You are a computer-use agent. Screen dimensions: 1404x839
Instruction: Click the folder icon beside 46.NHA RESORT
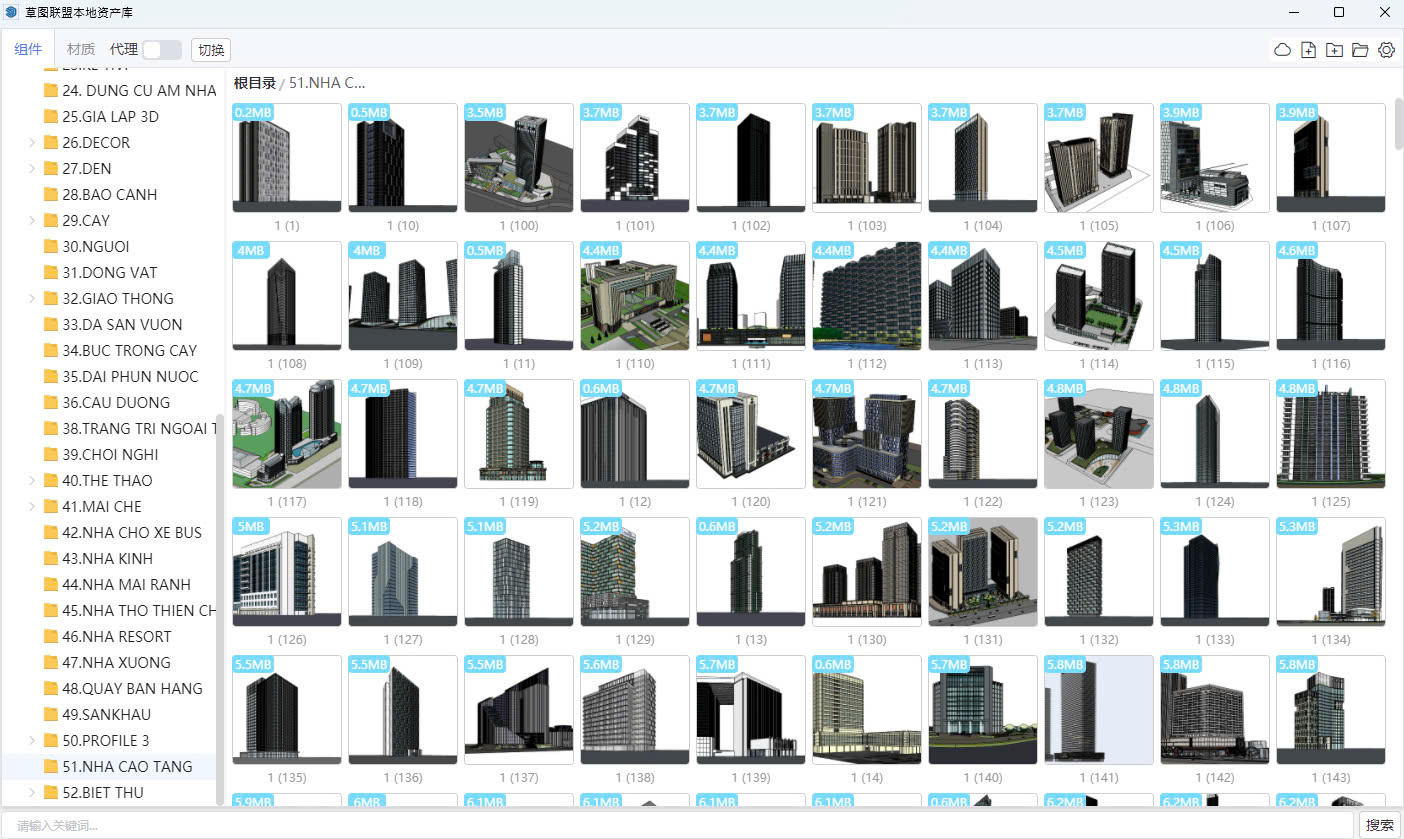51,637
